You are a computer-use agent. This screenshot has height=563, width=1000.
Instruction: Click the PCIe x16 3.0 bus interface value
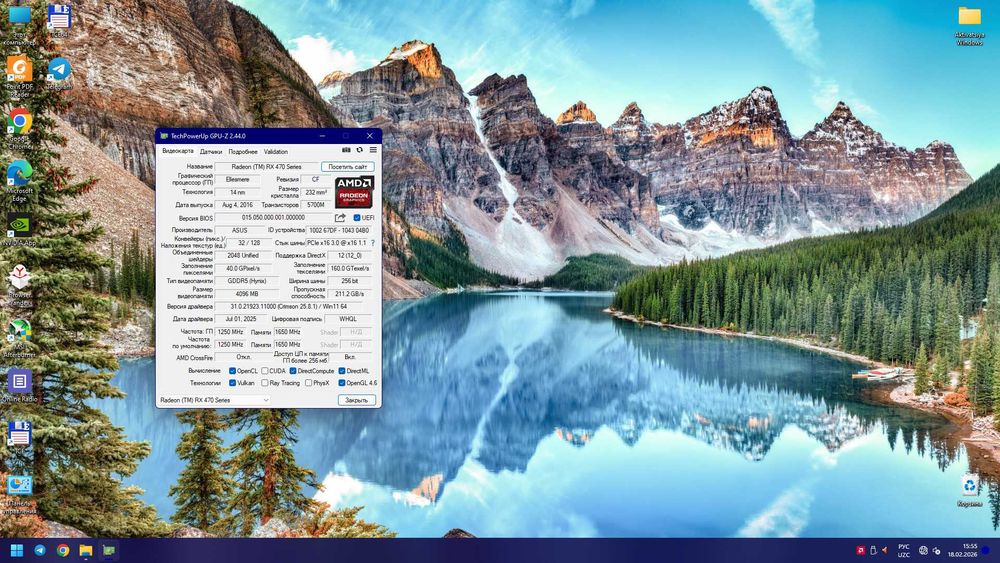pyautogui.click(x=337, y=243)
